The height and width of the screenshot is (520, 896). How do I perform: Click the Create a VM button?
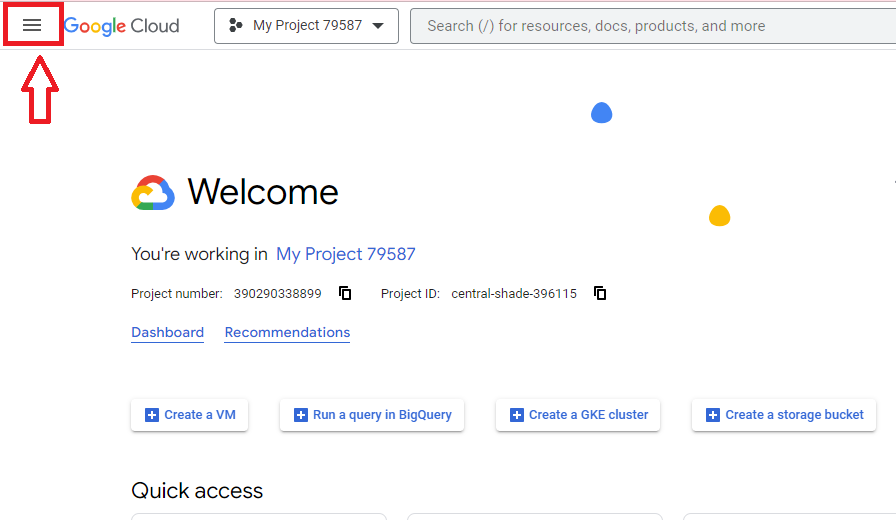(x=189, y=415)
